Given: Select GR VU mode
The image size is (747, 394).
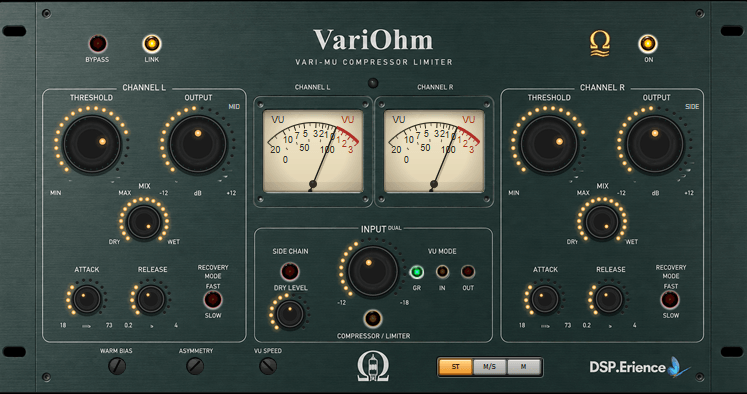Looking at the screenshot, I should [417, 272].
